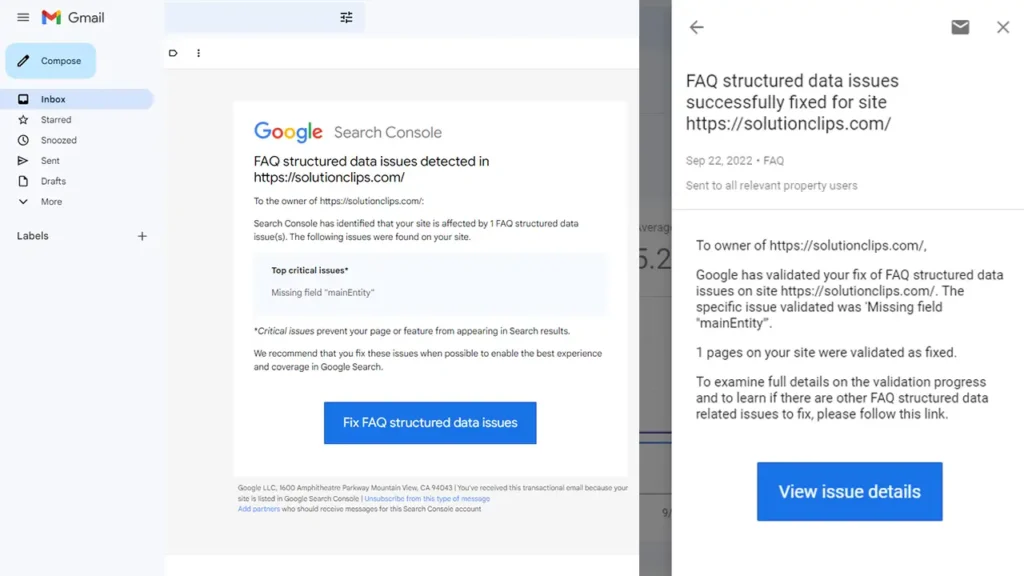Click the envelope icon in side panel
Screen dimensions: 1024x576
(960, 27)
